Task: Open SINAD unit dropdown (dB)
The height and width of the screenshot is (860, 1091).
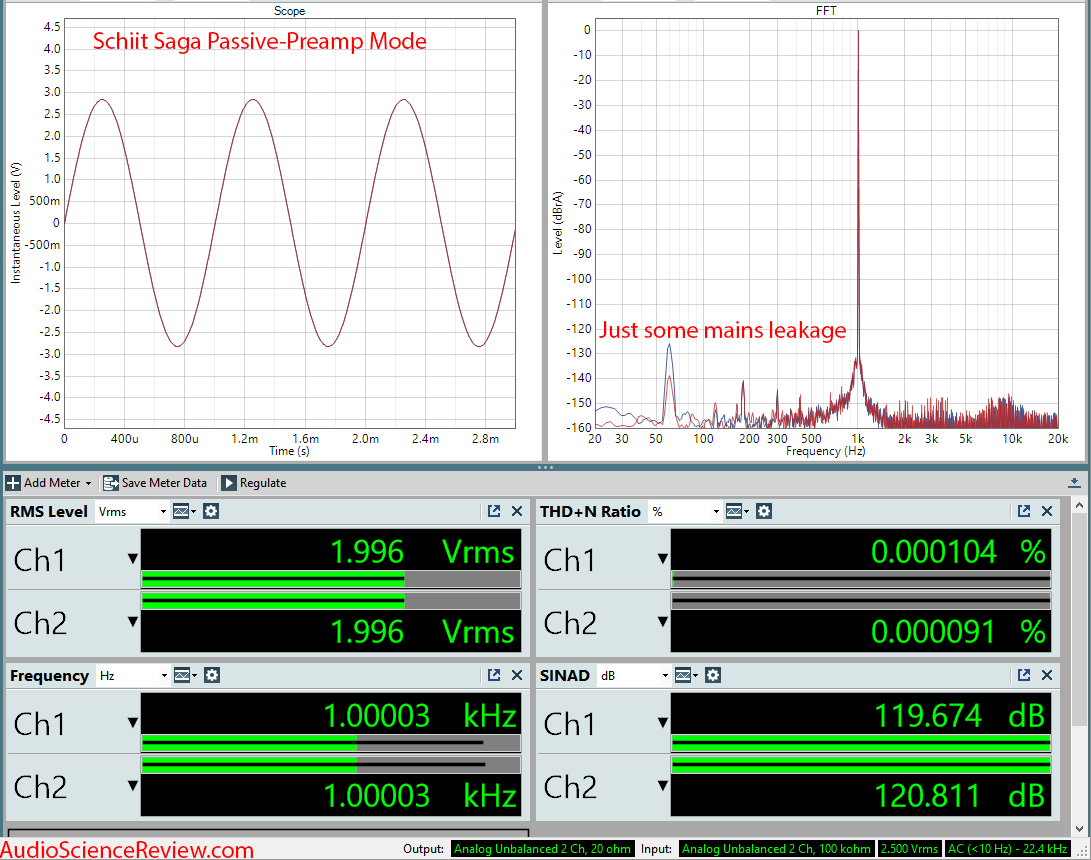Action: pos(633,676)
